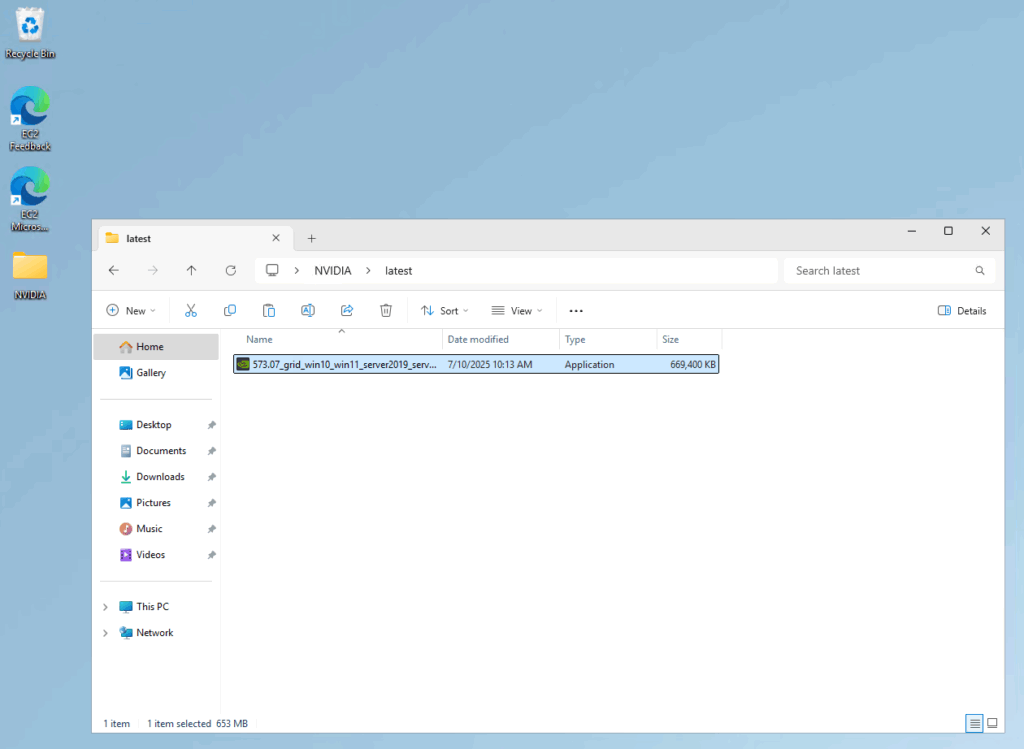This screenshot has height=749, width=1024.
Task: Switch to details list view icon
Action: point(974,723)
